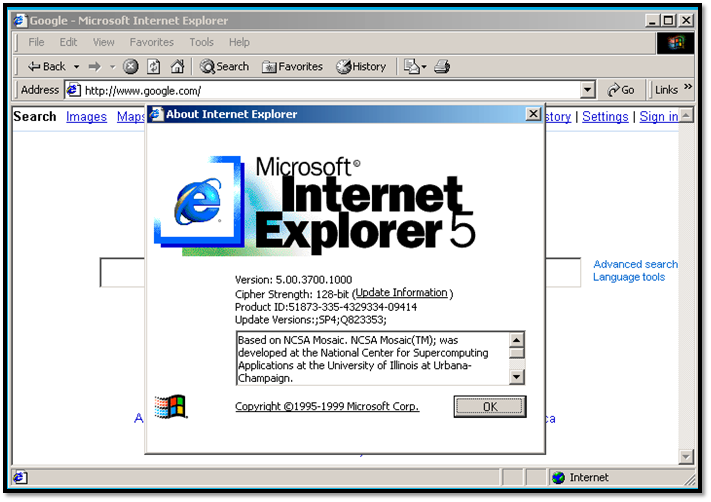This screenshot has width=711, height=502.
Task: Click the IE icon in About title bar
Action: coord(156,114)
